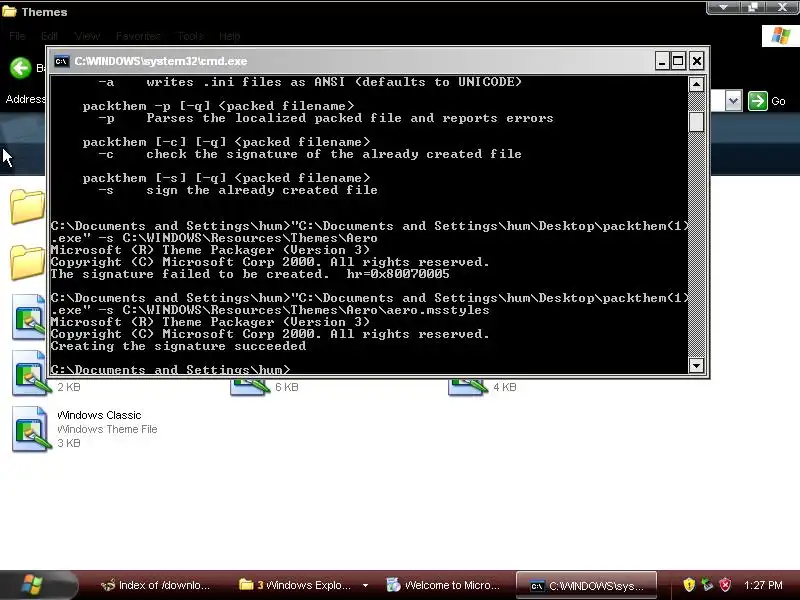Select the Windows Classic theme file icon
The height and width of the screenshot is (600, 800).
coord(31,429)
